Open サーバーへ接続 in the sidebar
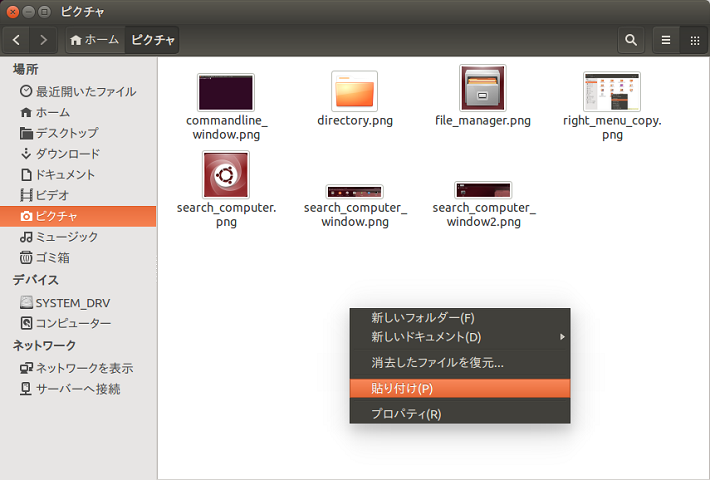Viewport: 710px width, 480px height. pyautogui.click(x=78, y=389)
